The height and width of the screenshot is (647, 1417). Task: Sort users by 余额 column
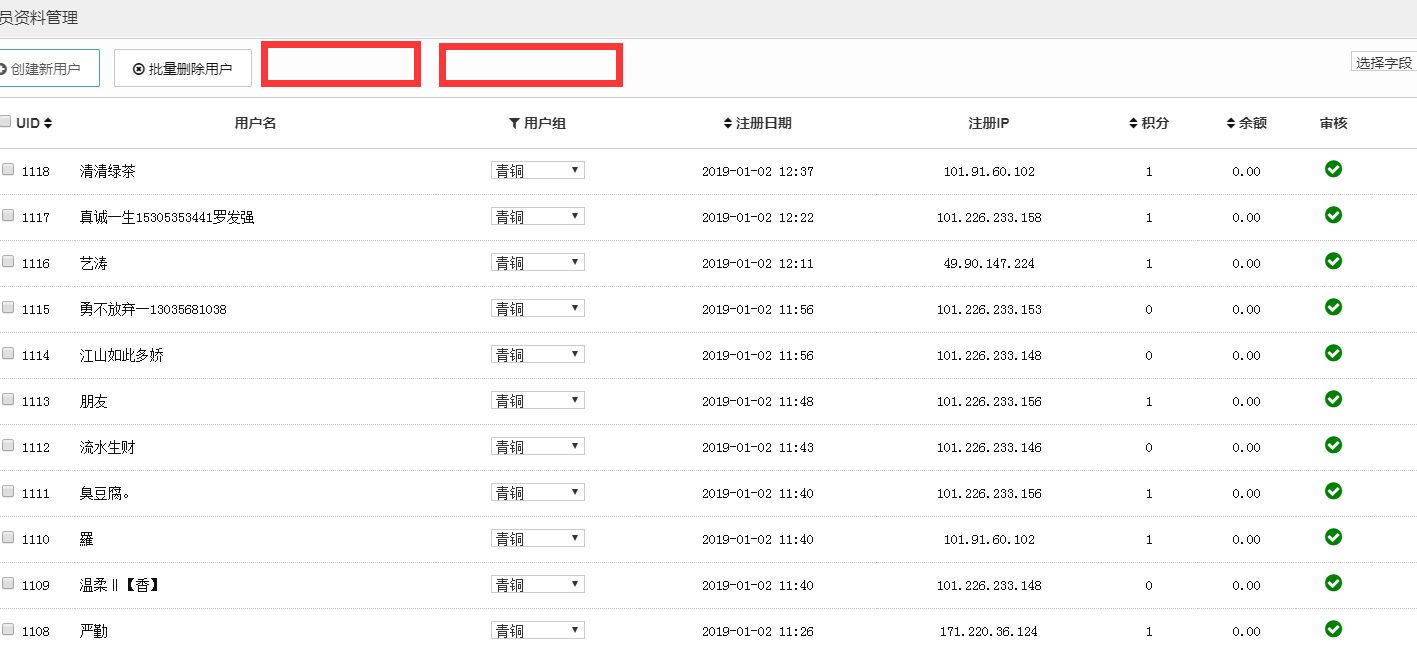tap(1231, 123)
